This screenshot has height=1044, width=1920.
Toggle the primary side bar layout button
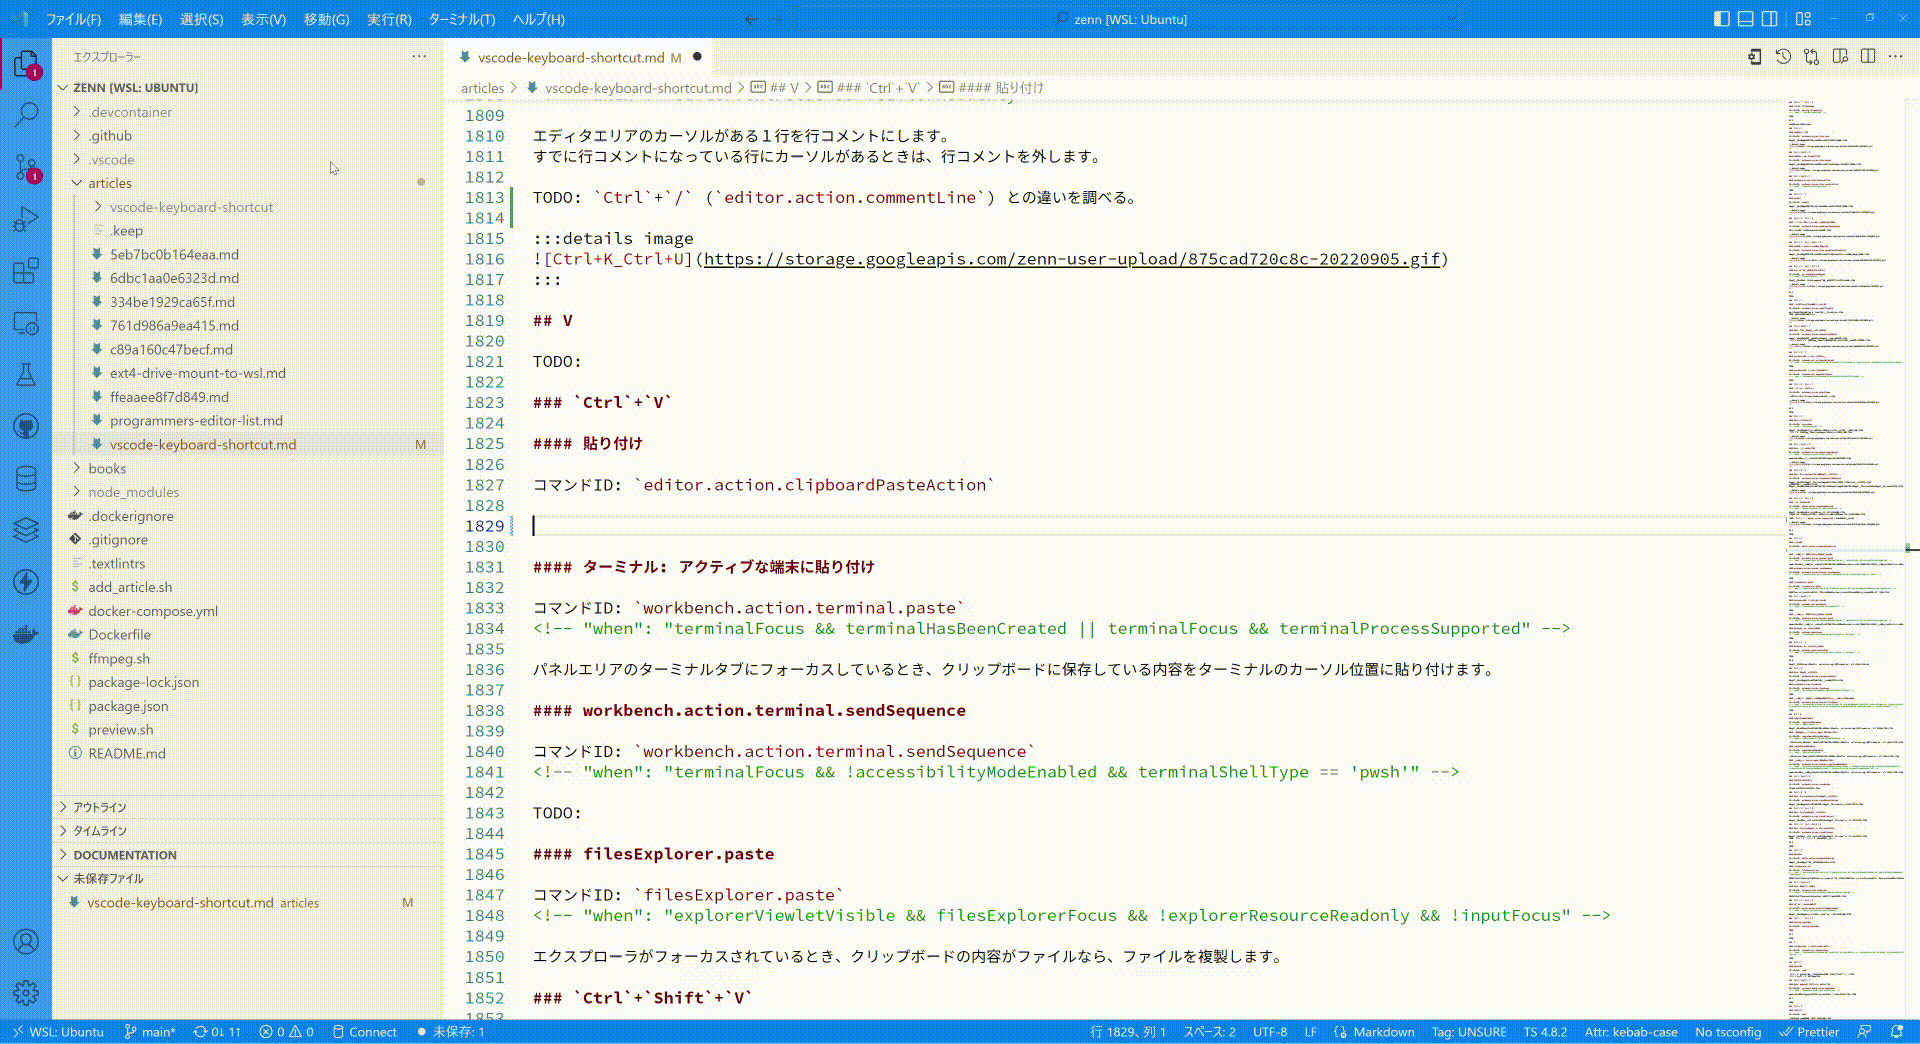tap(1721, 19)
